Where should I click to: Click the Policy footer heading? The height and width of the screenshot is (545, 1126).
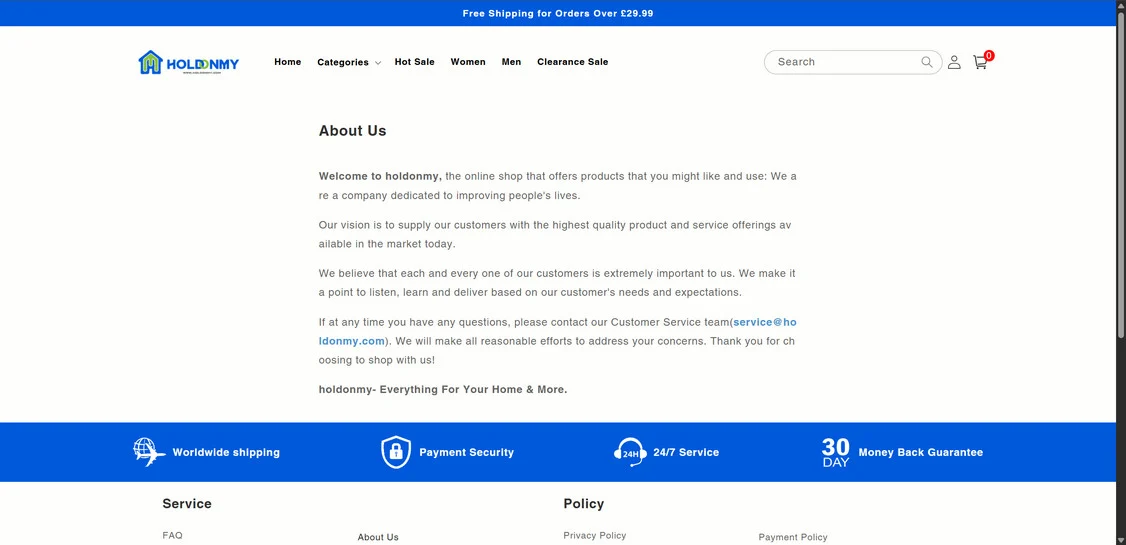pyautogui.click(x=584, y=504)
